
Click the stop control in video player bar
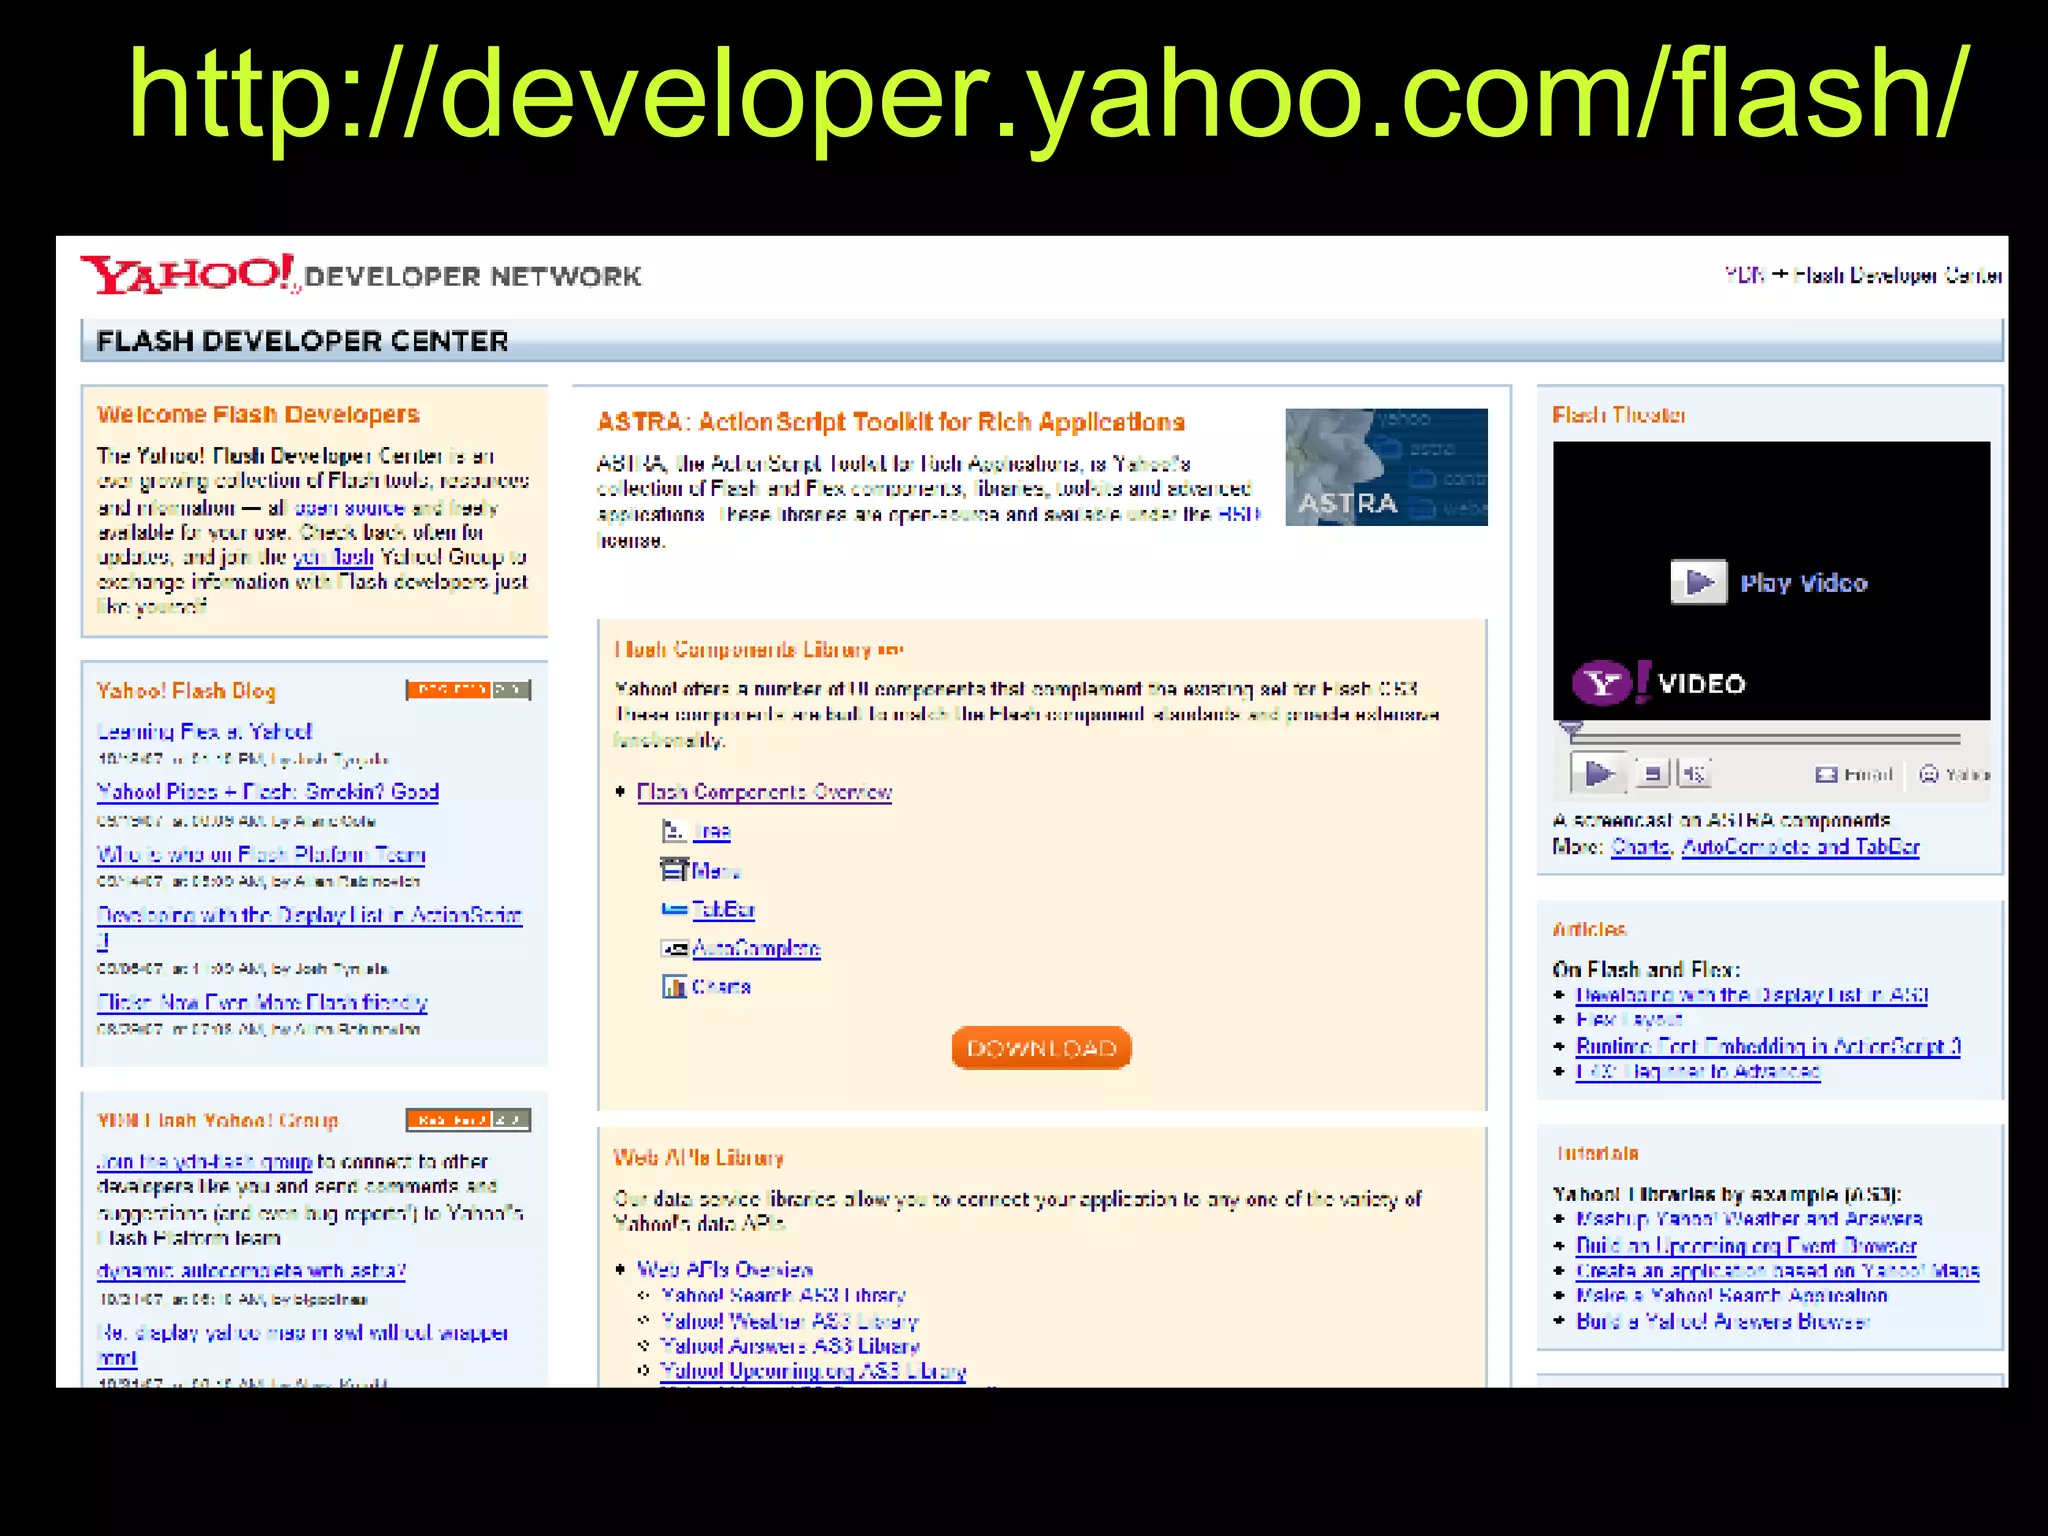[x=1652, y=773]
